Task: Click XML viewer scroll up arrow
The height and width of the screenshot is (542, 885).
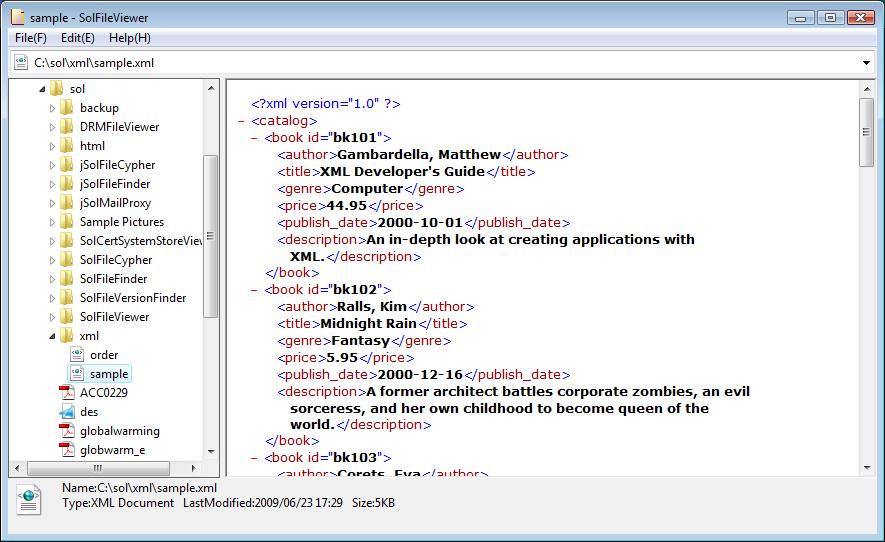Action: click(867, 89)
